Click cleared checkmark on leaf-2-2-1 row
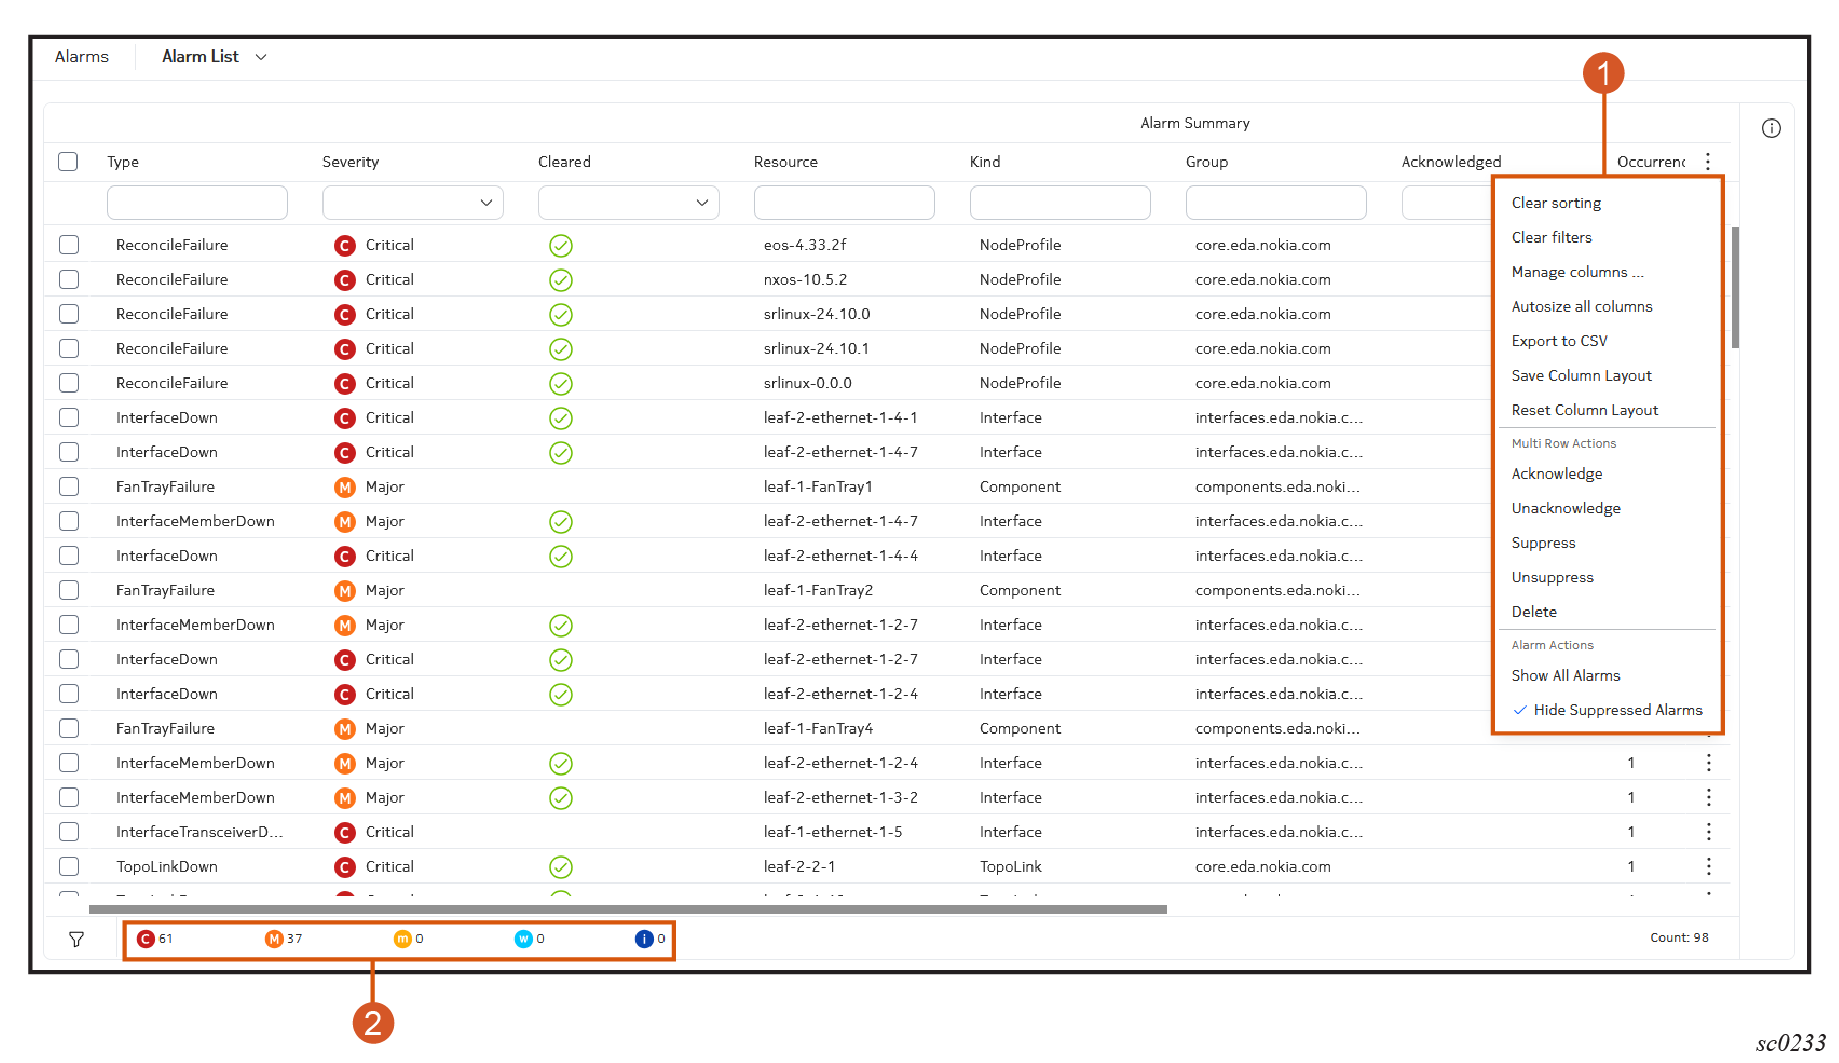This screenshot has width=1839, height=1063. (561, 867)
